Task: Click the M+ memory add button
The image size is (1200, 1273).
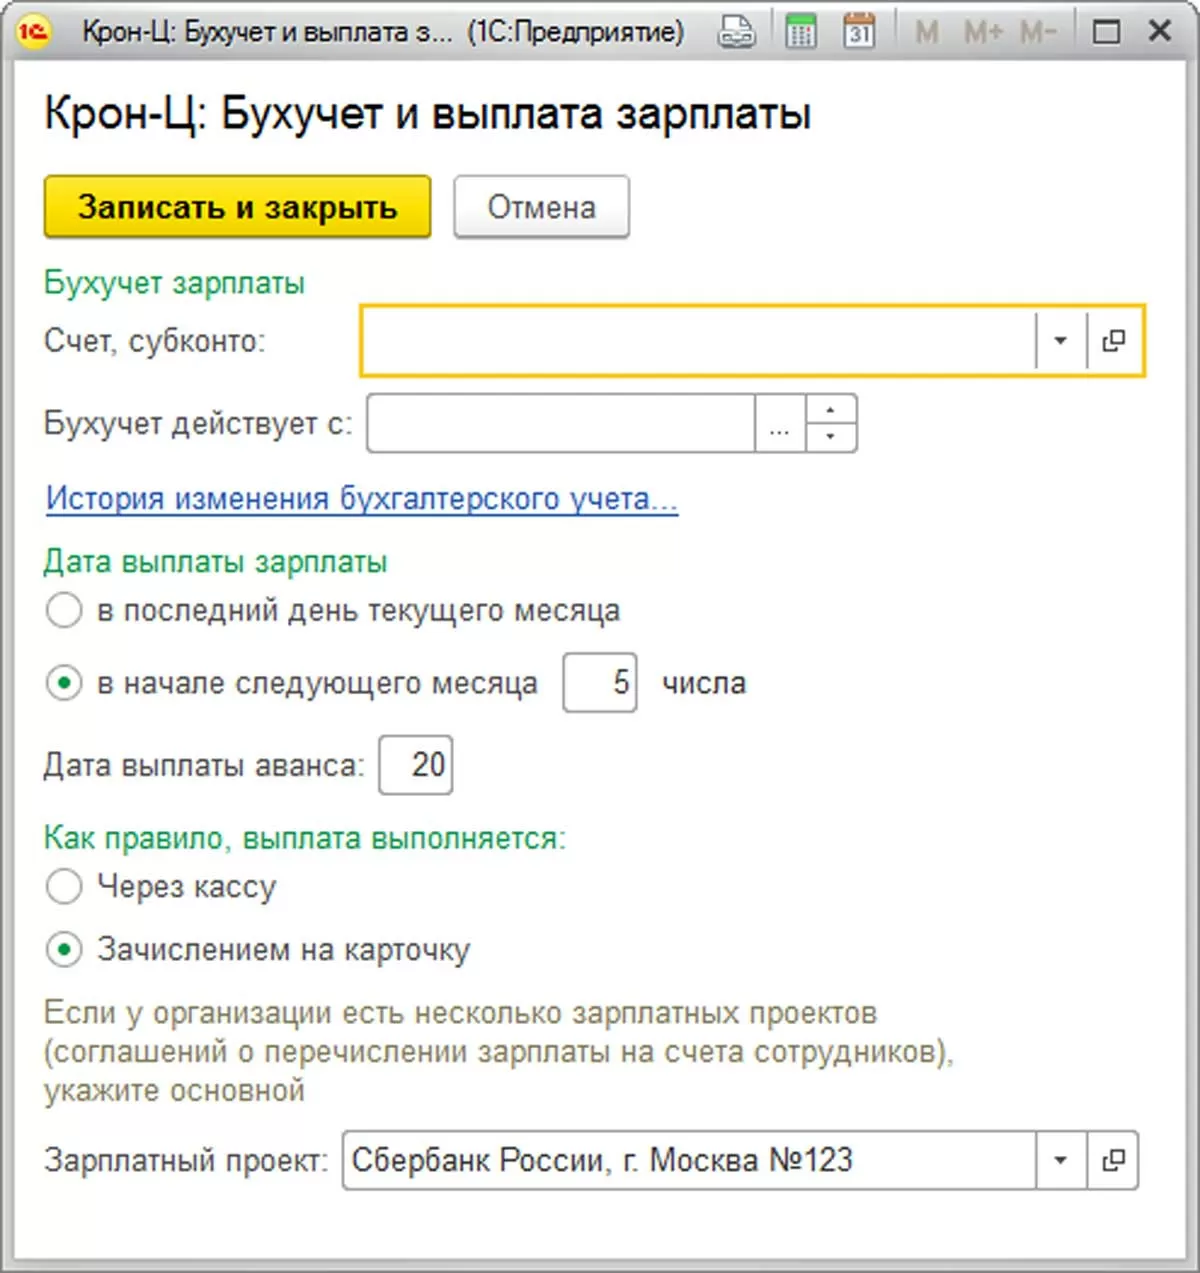Action: pyautogui.click(x=982, y=33)
